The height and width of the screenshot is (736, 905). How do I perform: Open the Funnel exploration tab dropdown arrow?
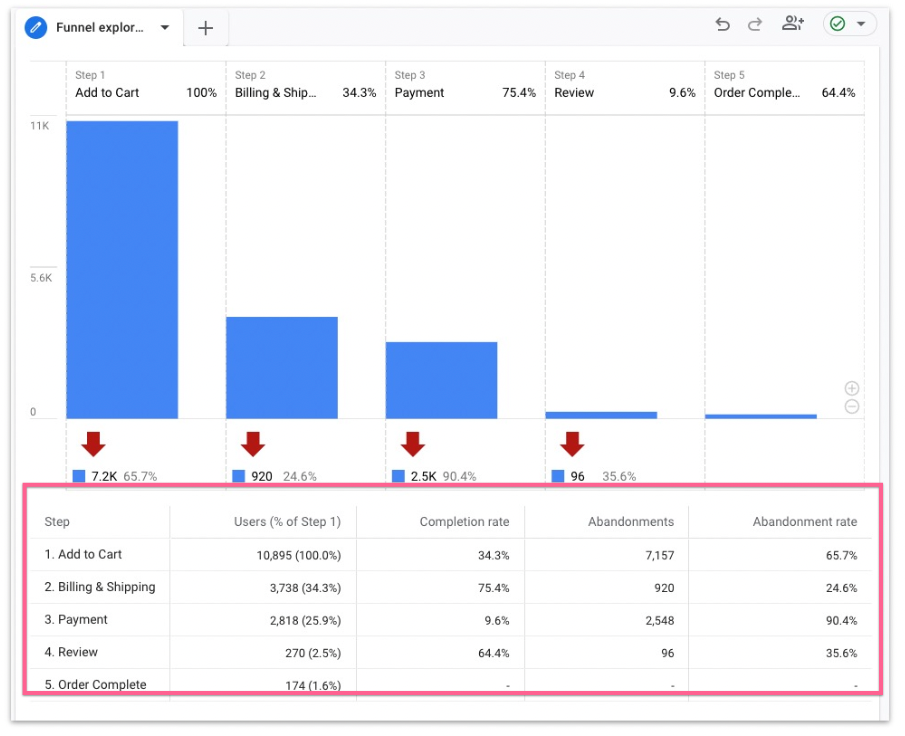165,28
